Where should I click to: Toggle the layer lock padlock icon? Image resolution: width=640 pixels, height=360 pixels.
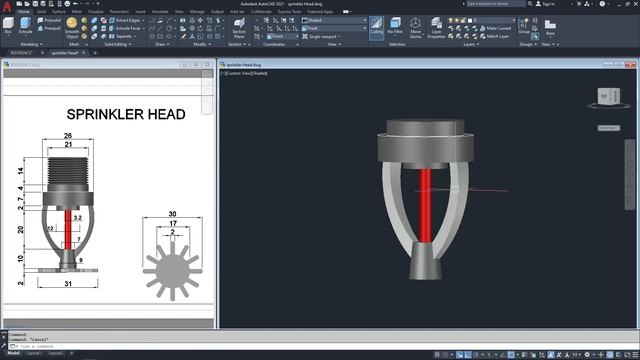click(463, 20)
